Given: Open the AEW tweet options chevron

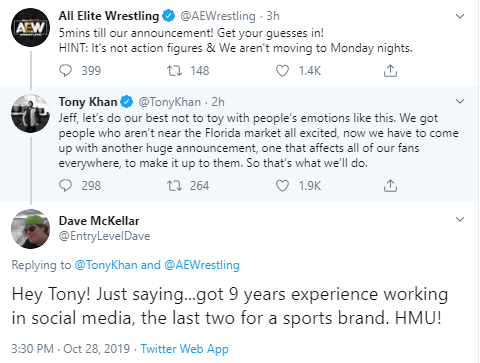Looking at the screenshot, I should tap(460, 16).
